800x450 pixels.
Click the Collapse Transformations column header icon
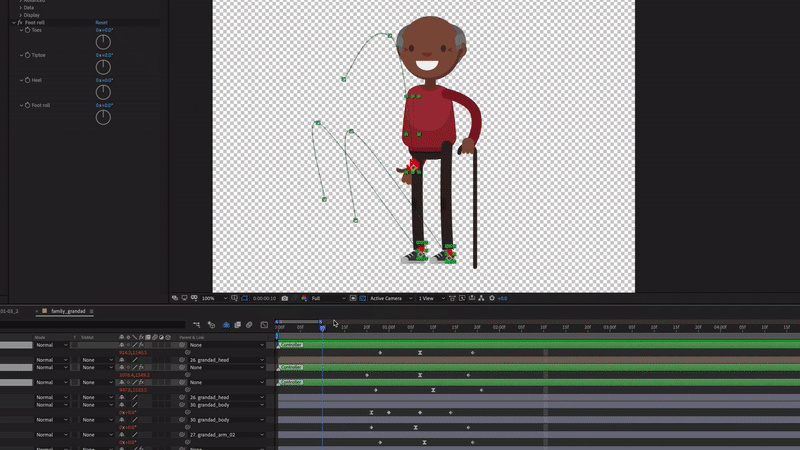pyautogui.click(x=128, y=337)
